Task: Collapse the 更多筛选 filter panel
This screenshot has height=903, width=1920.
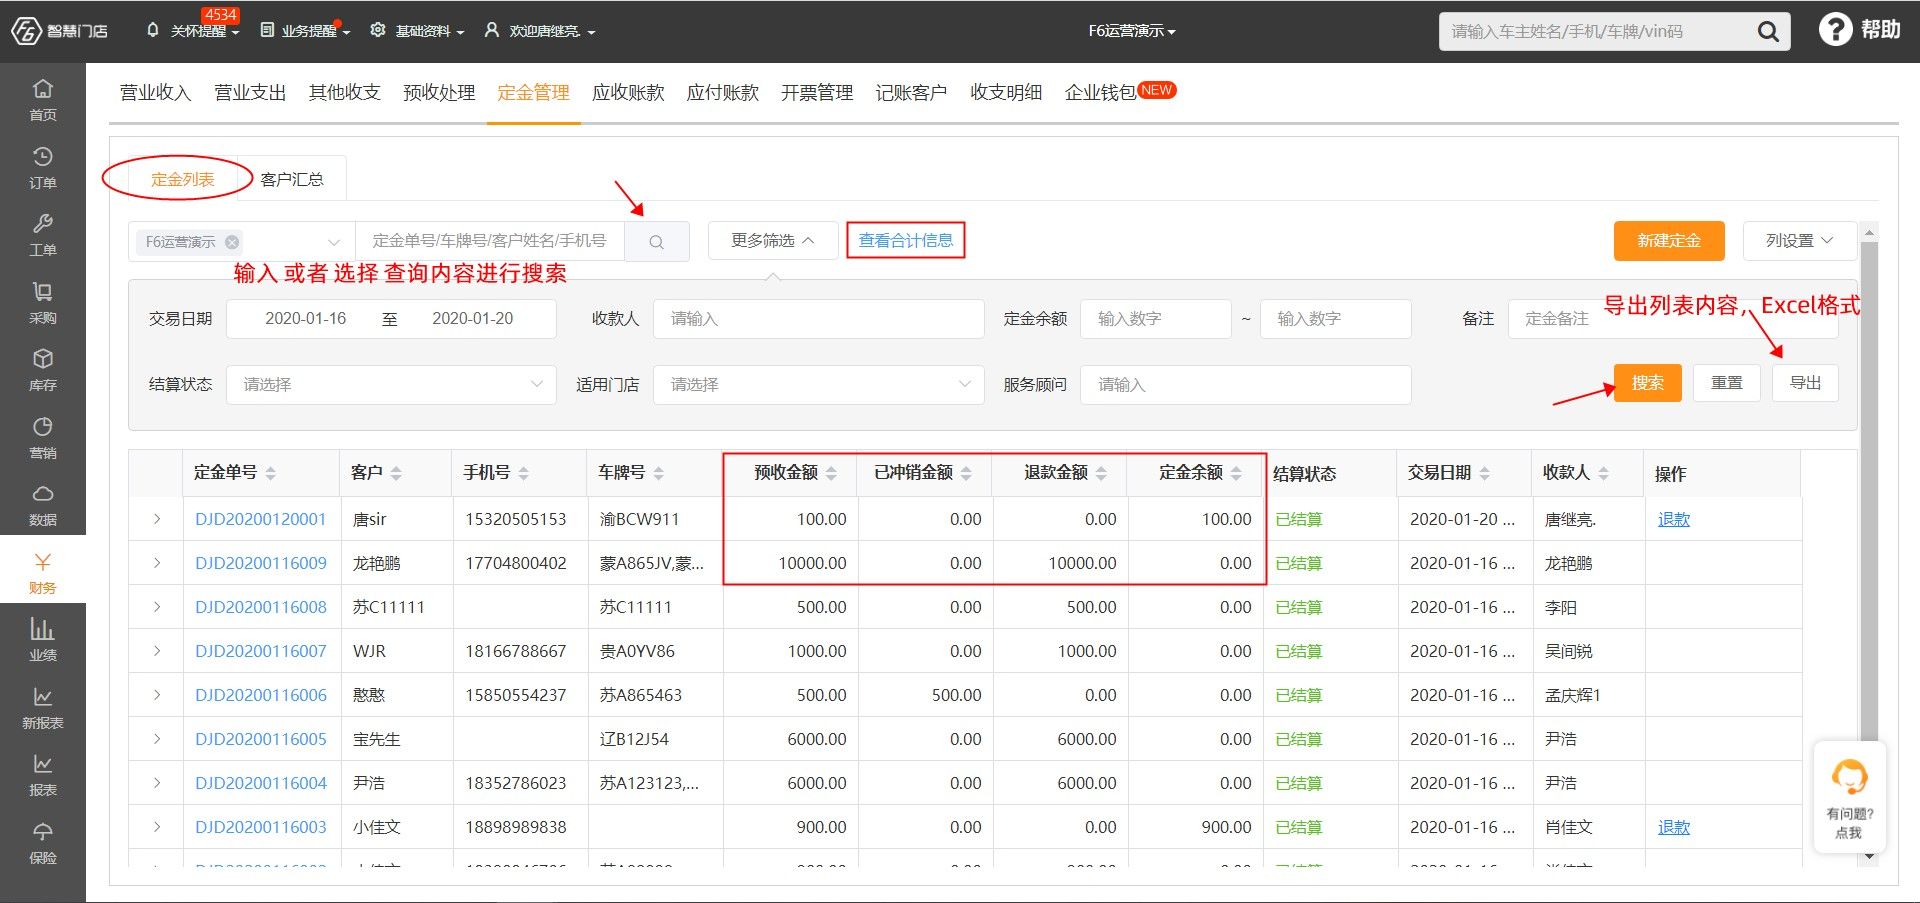Action: coord(772,241)
